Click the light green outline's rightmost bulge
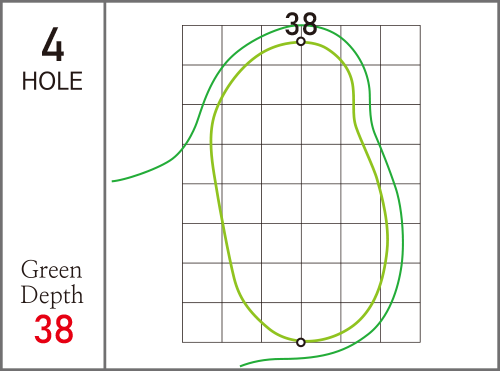 point(388,237)
